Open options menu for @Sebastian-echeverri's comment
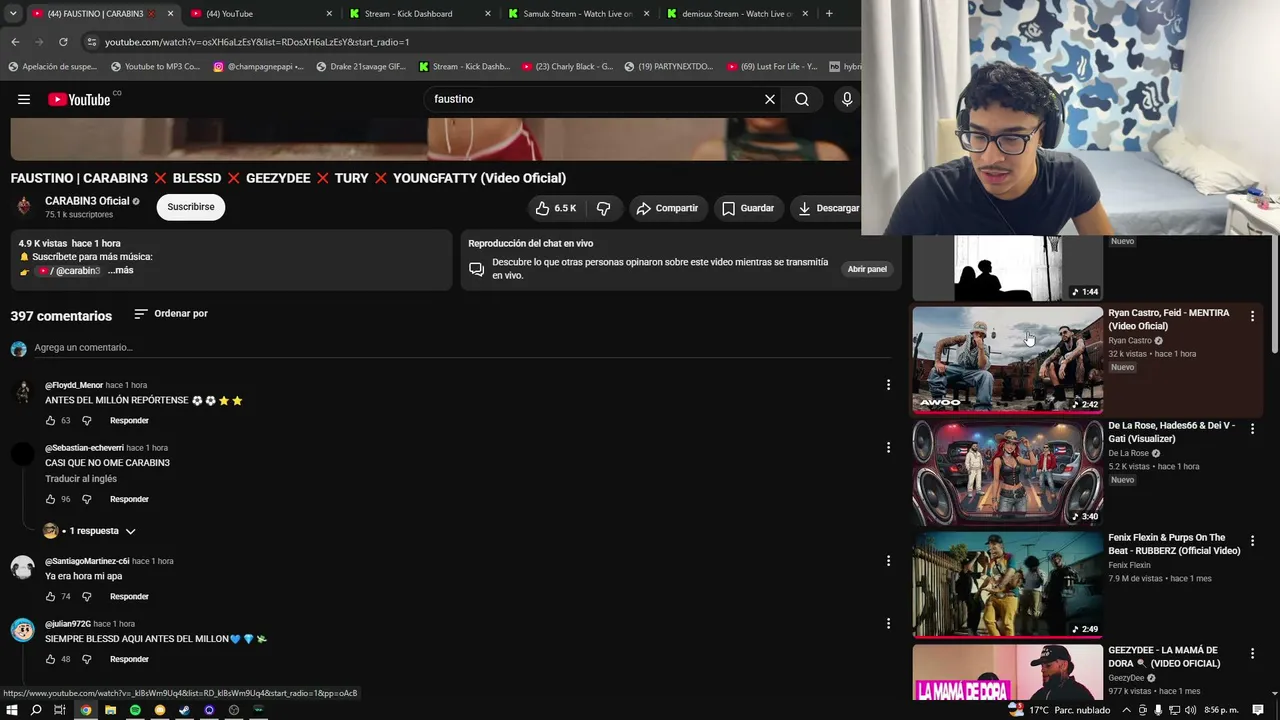This screenshot has width=1280, height=720. [x=888, y=448]
